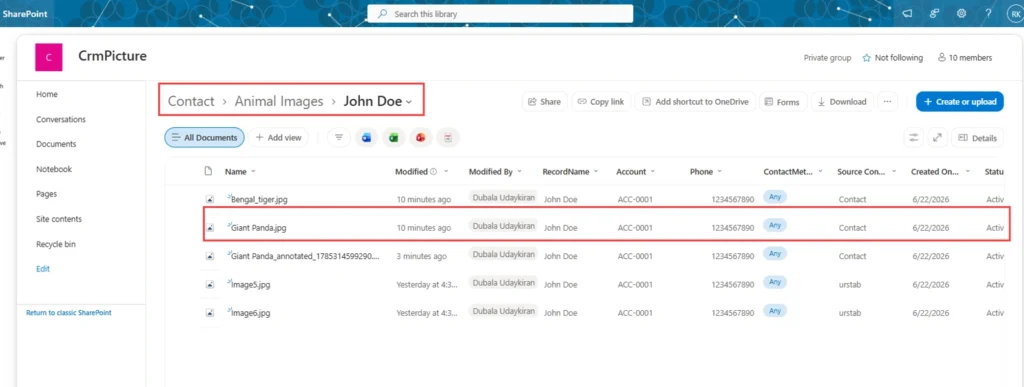Image resolution: width=1024 pixels, height=387 pixels.
Task: Open the Modified column dropdown
Action: pyautogui.click(x=446, y=172)
